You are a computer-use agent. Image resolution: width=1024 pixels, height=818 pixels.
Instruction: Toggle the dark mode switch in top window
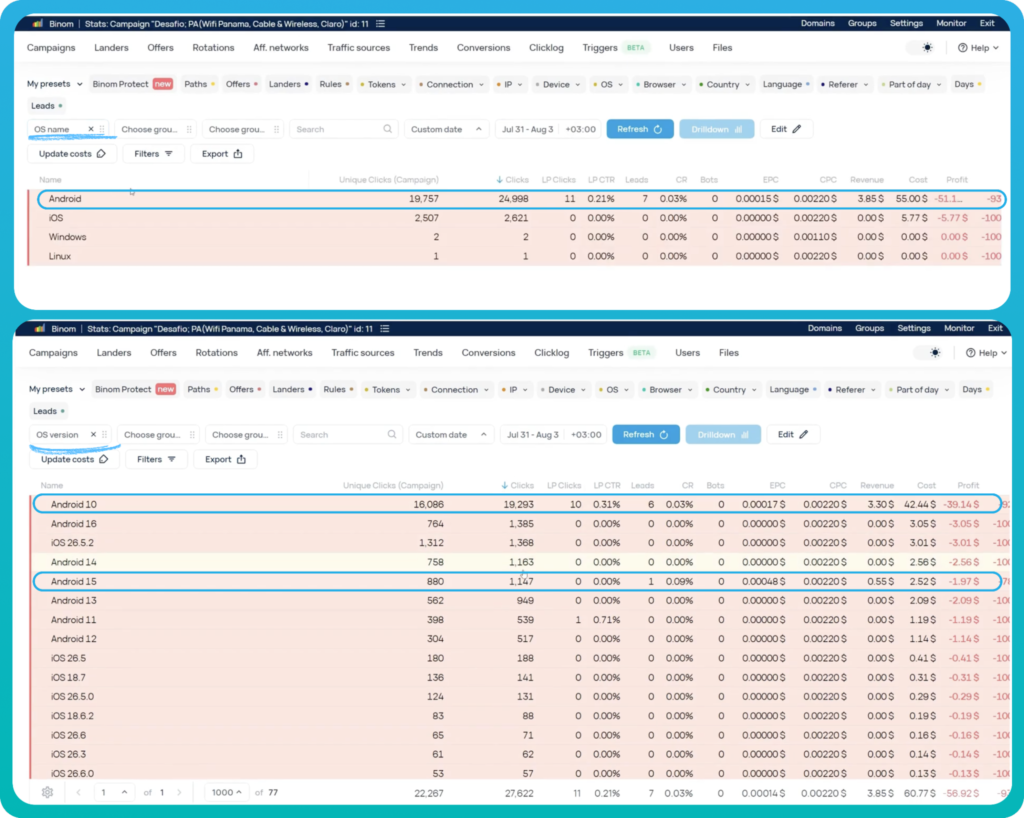point(922,48)
